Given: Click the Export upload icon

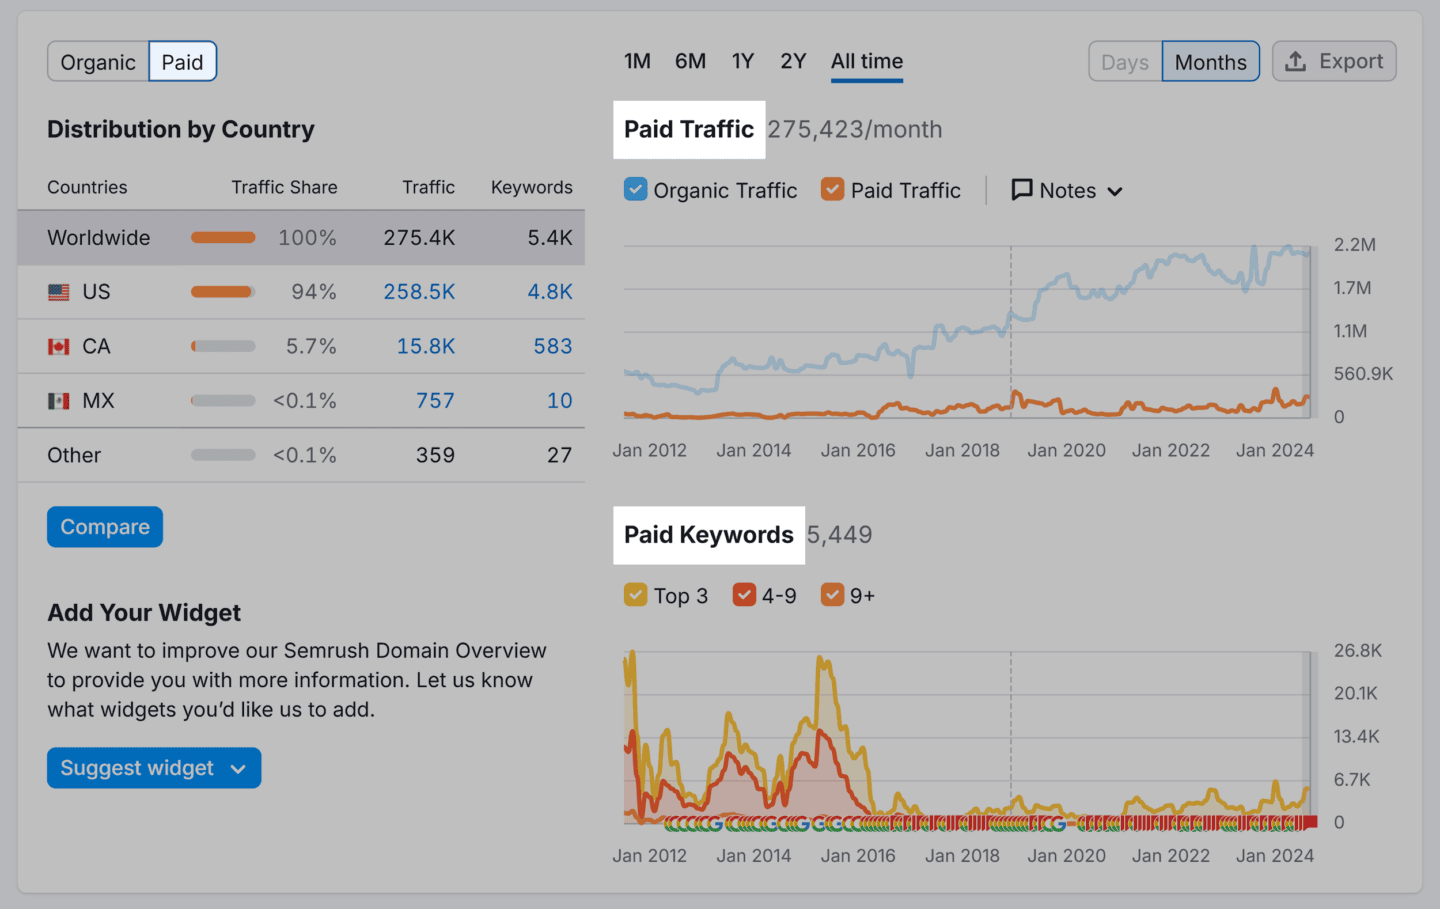Looking at the screenshot, I should pyautogui.click(x=1295, y=61).
